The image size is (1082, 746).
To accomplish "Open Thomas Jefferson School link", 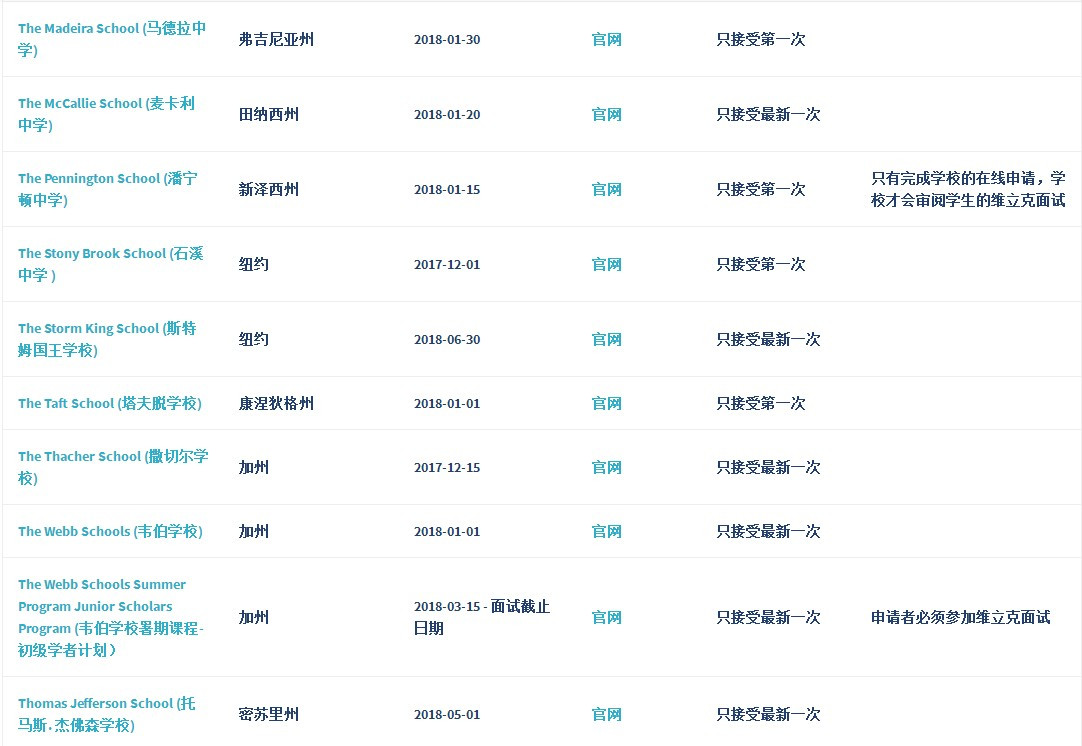I will point(107,714).
